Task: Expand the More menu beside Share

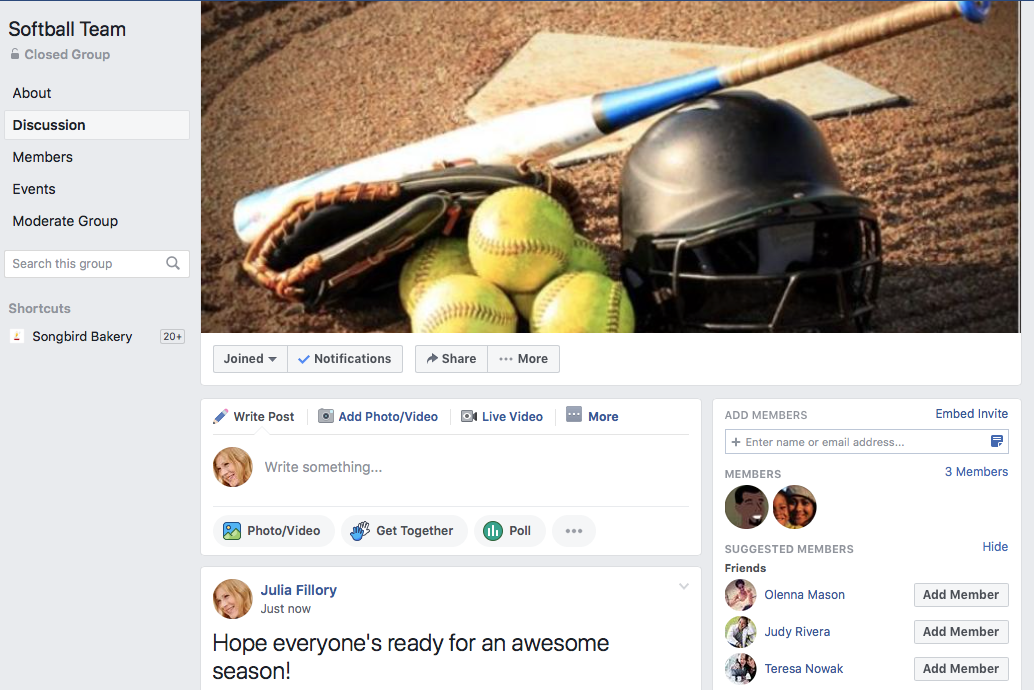Action: 523,359
